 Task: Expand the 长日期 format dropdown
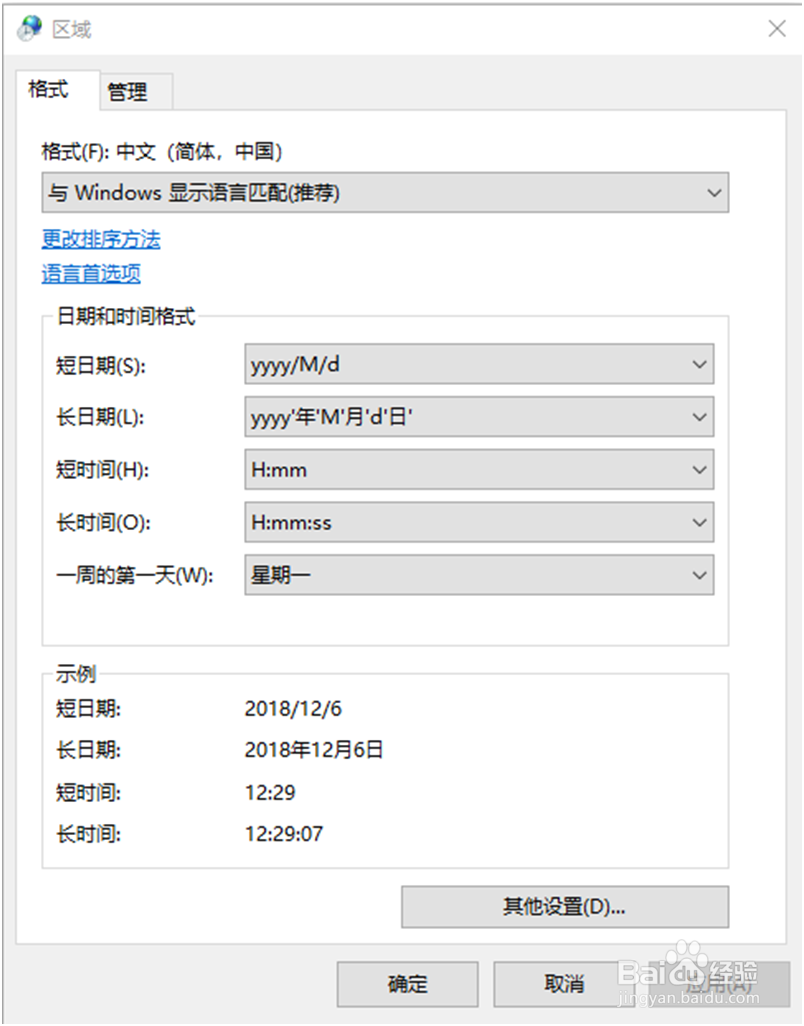[x=479, y=417]
